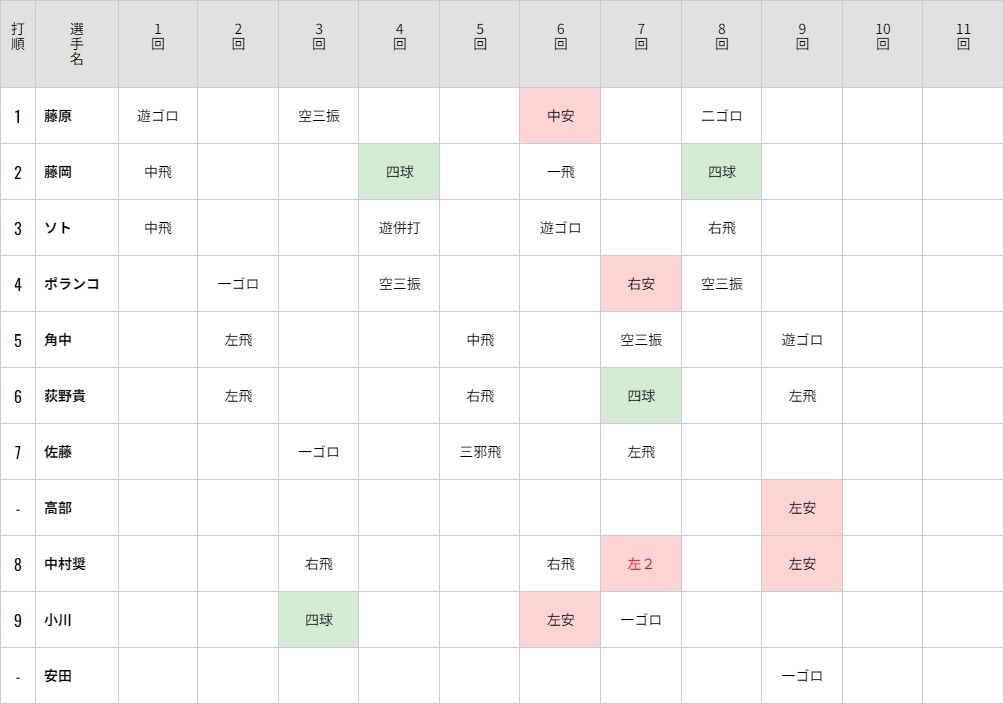Select the 11回 inning column header
This screenshot has height=704, width=1004.
pos(963,37)
